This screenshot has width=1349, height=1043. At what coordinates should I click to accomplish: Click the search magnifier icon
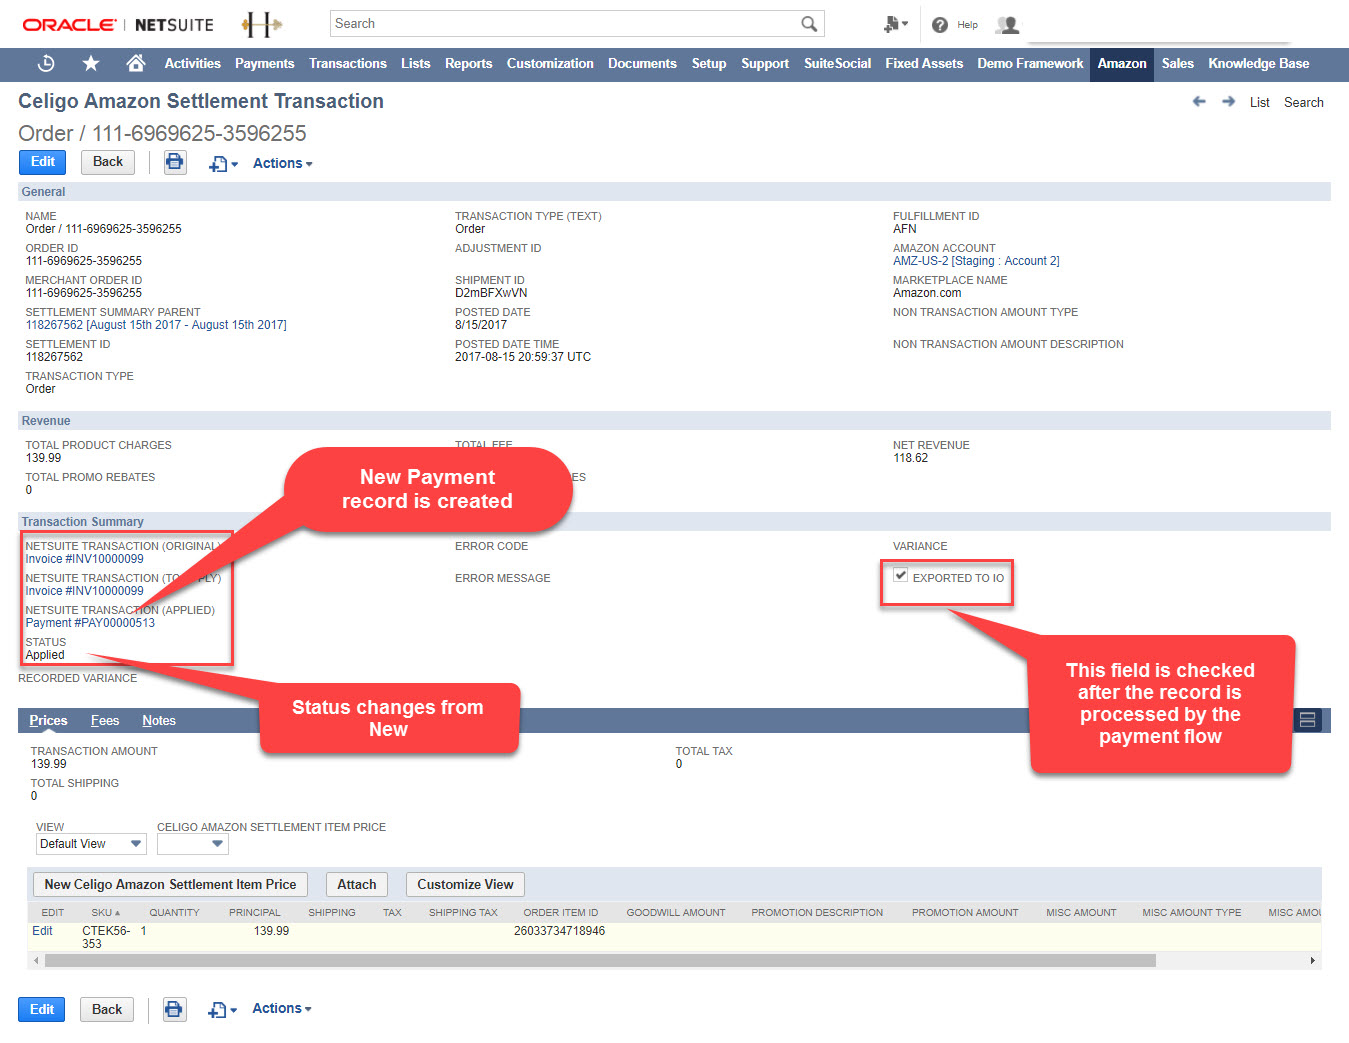pos(809,24)
